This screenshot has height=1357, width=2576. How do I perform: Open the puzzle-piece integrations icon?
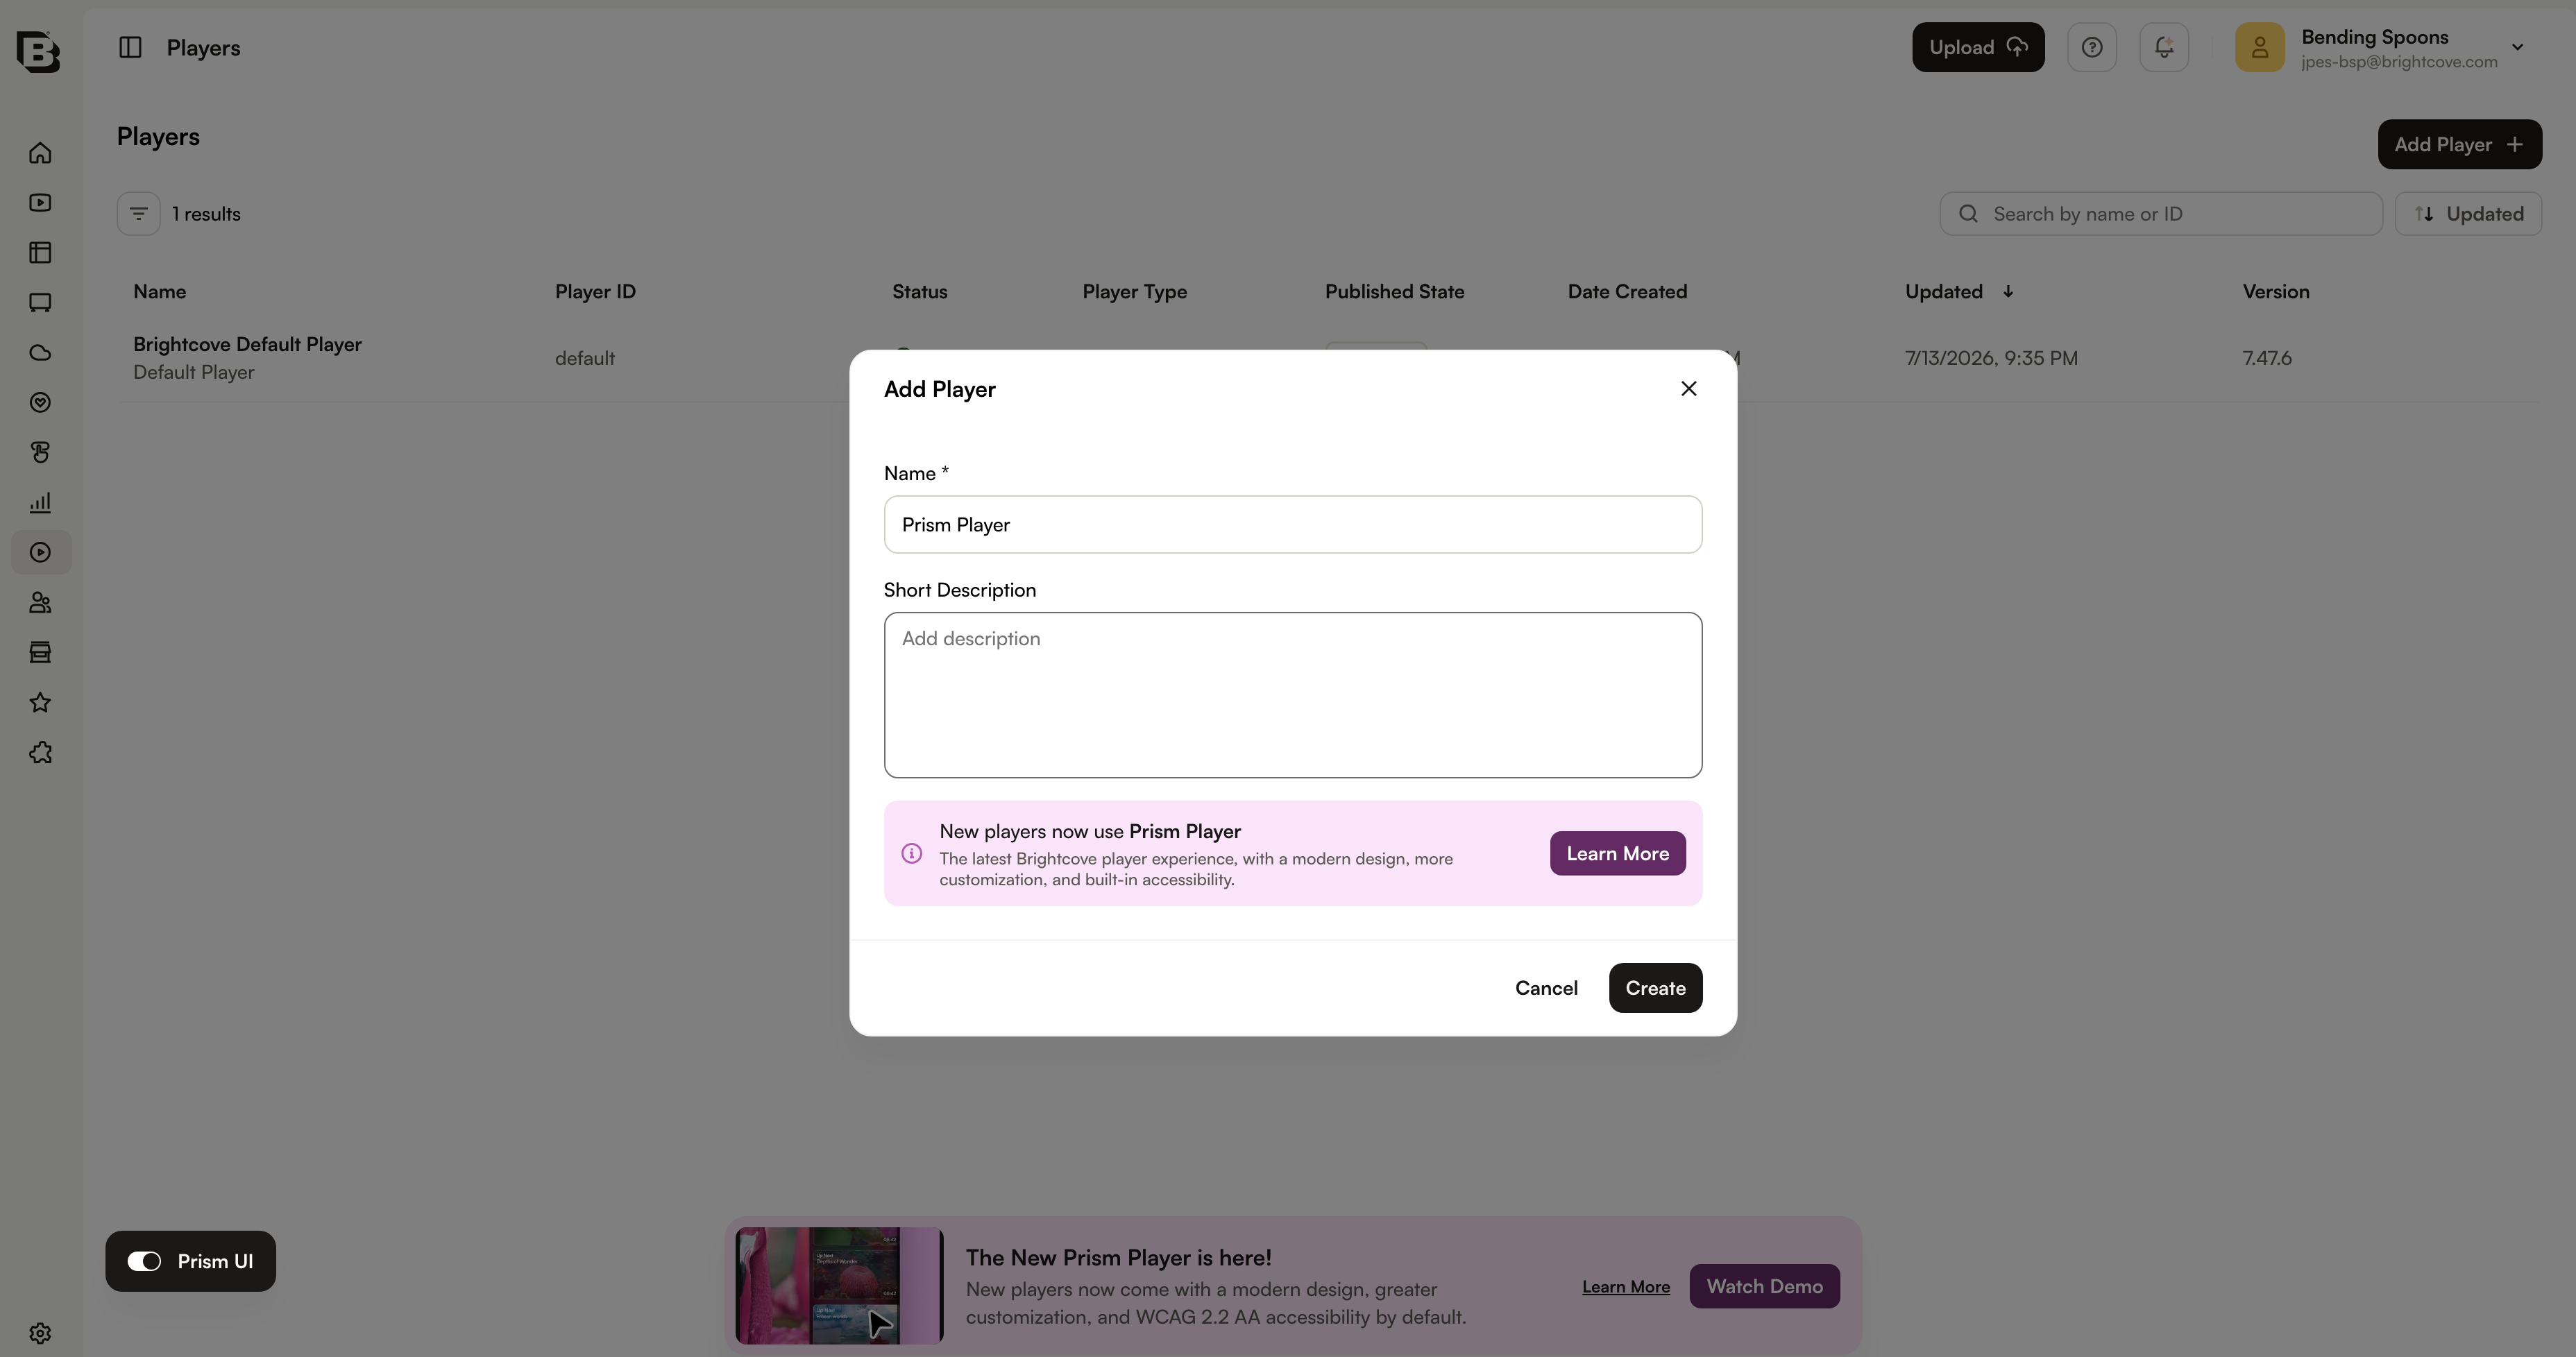[x=40, y=753]
